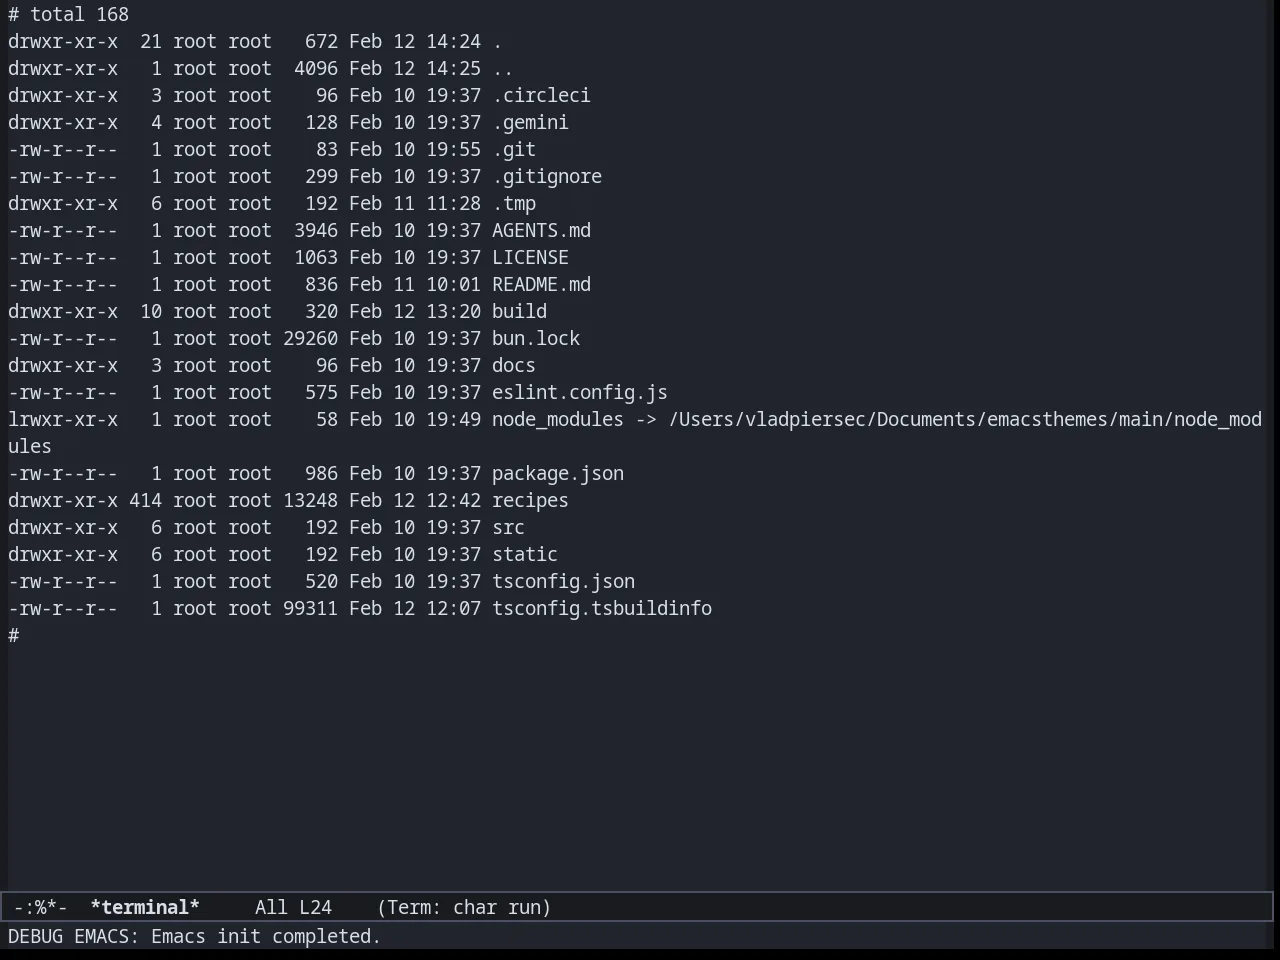
Task: Click the .tmp directory name
Action: click(x=514, y=203)
